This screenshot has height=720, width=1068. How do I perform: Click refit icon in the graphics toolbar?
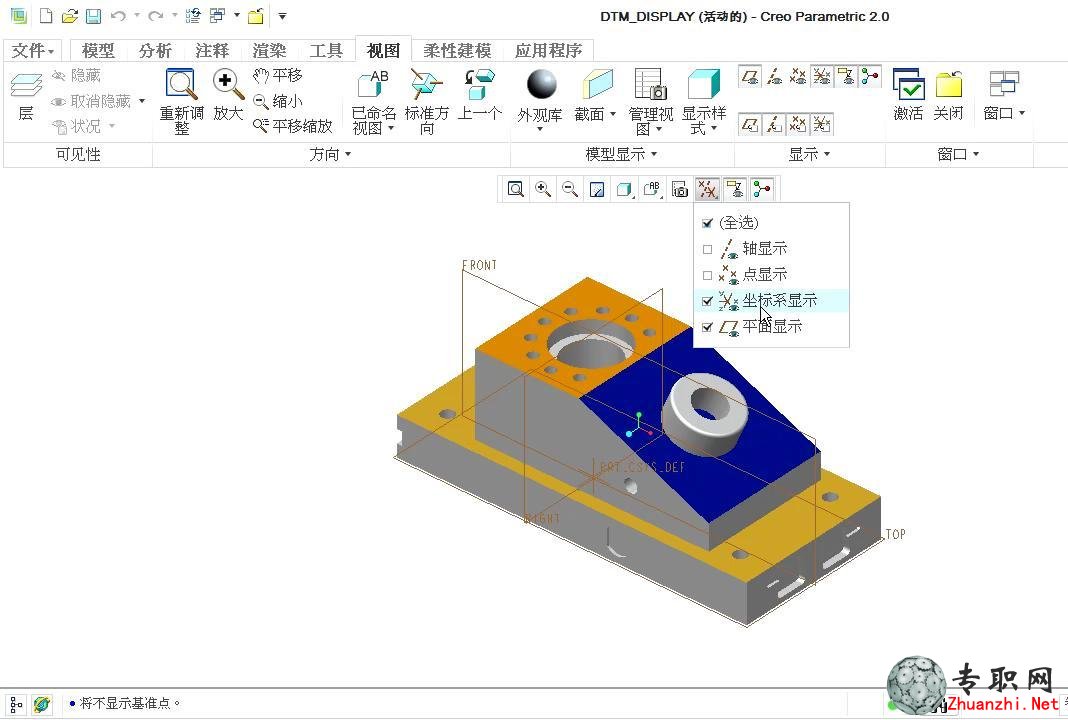tap(516, 189)
